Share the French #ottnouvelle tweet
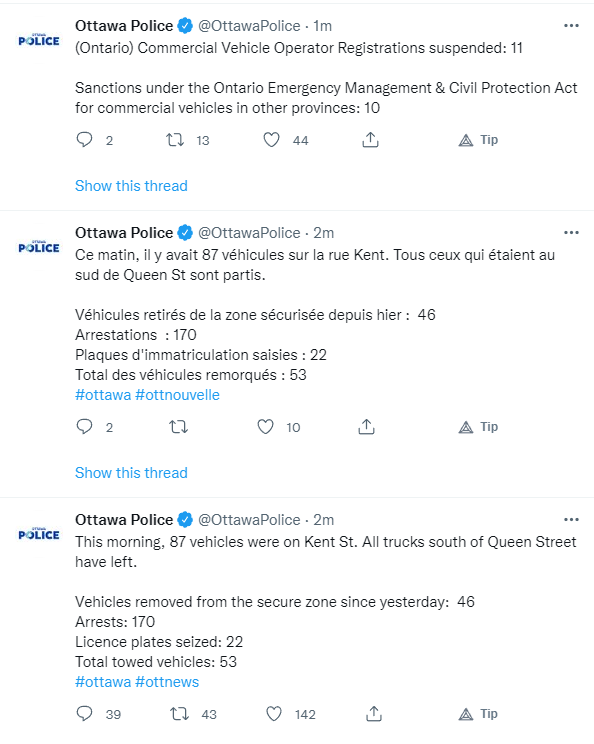594x744 pixels. pos(366,427)
